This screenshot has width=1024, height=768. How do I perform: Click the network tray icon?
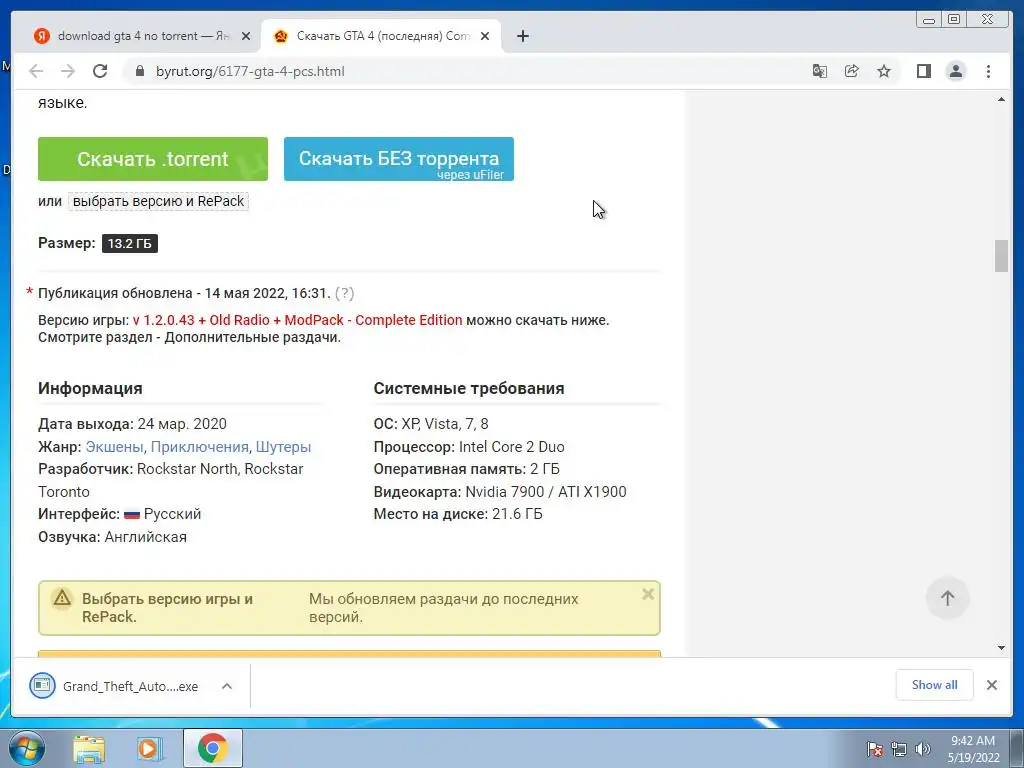tap(899, 749)
